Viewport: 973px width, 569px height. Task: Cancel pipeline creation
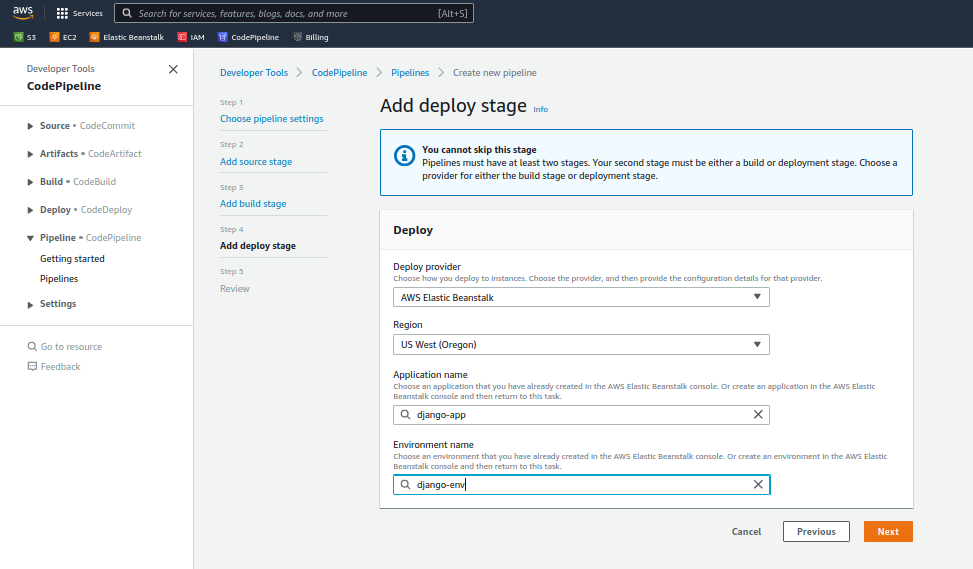(746, 532)
